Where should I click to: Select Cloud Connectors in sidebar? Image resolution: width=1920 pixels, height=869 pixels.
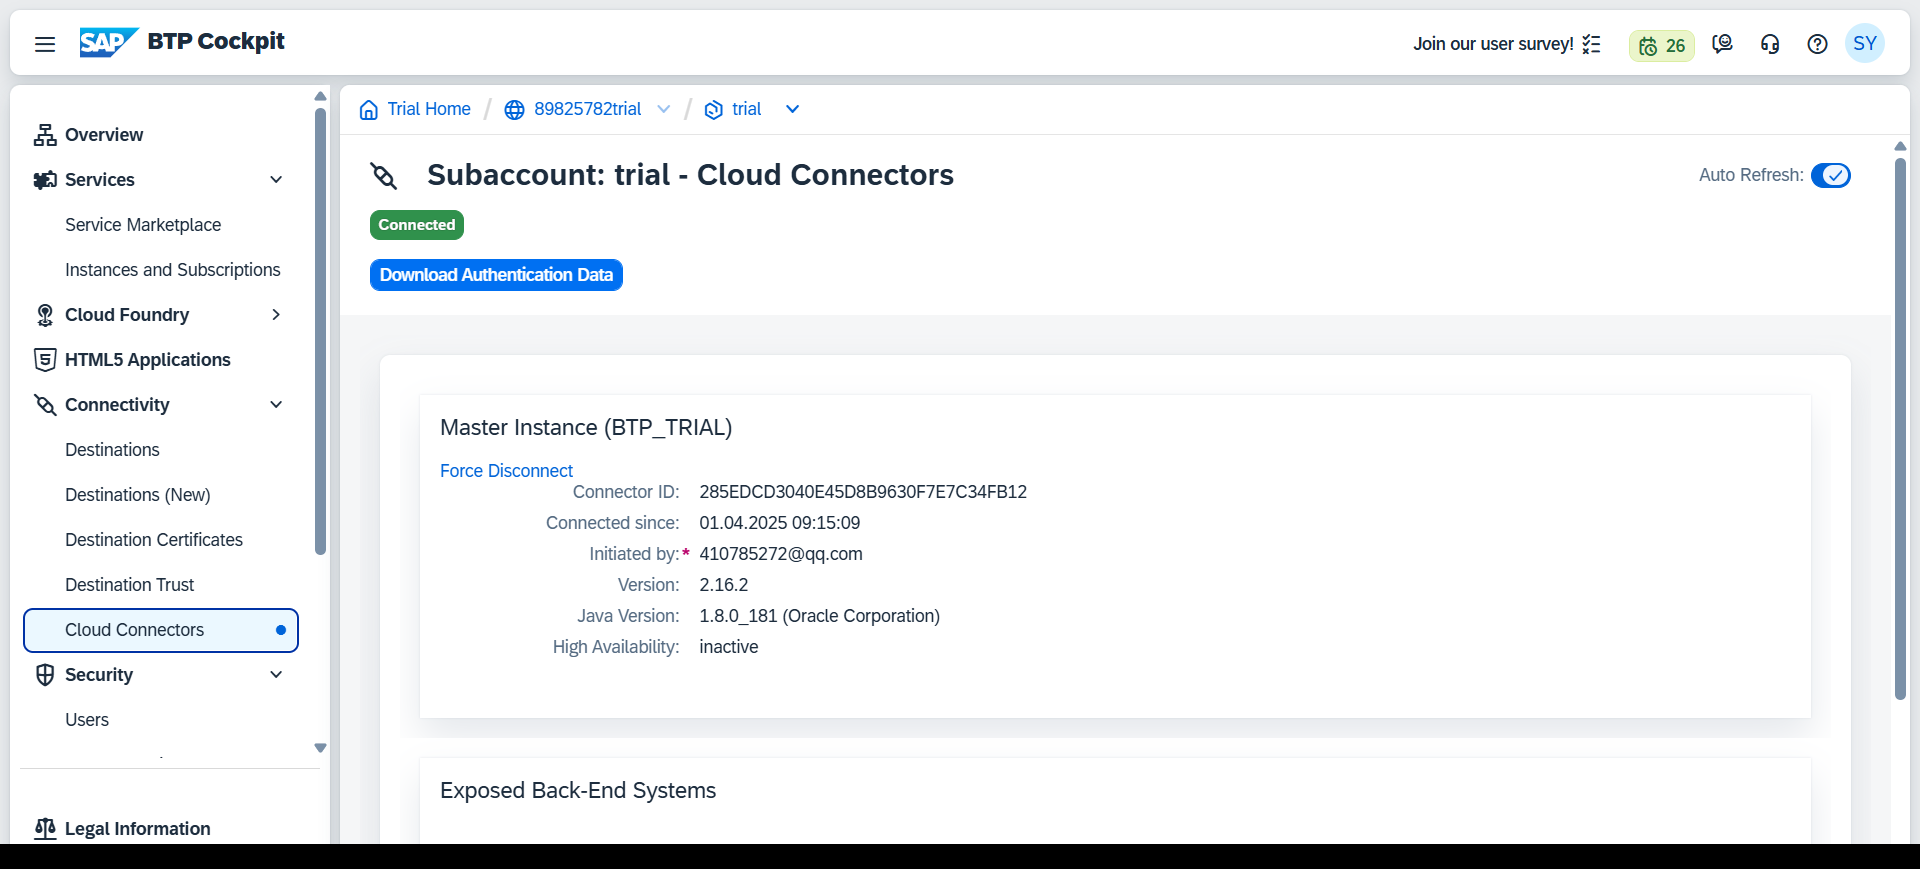tap(160, 630)
